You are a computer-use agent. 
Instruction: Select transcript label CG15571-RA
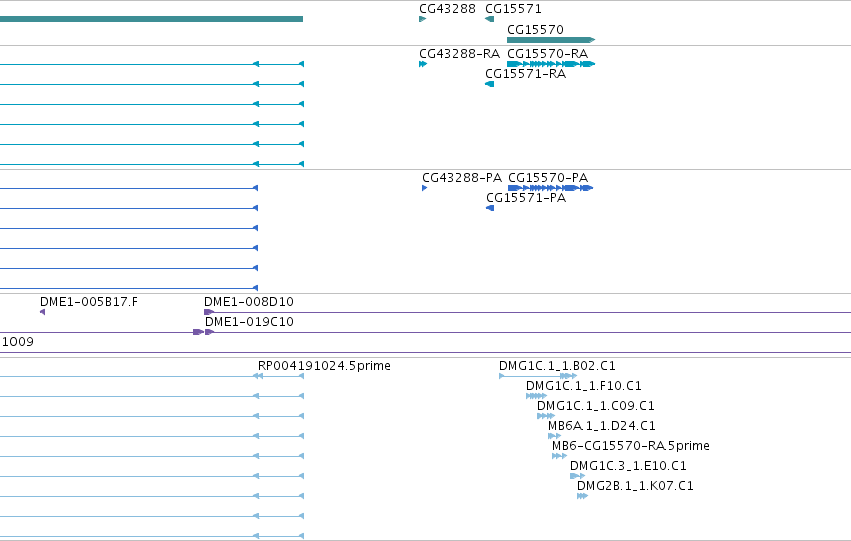tap(525, 74)
